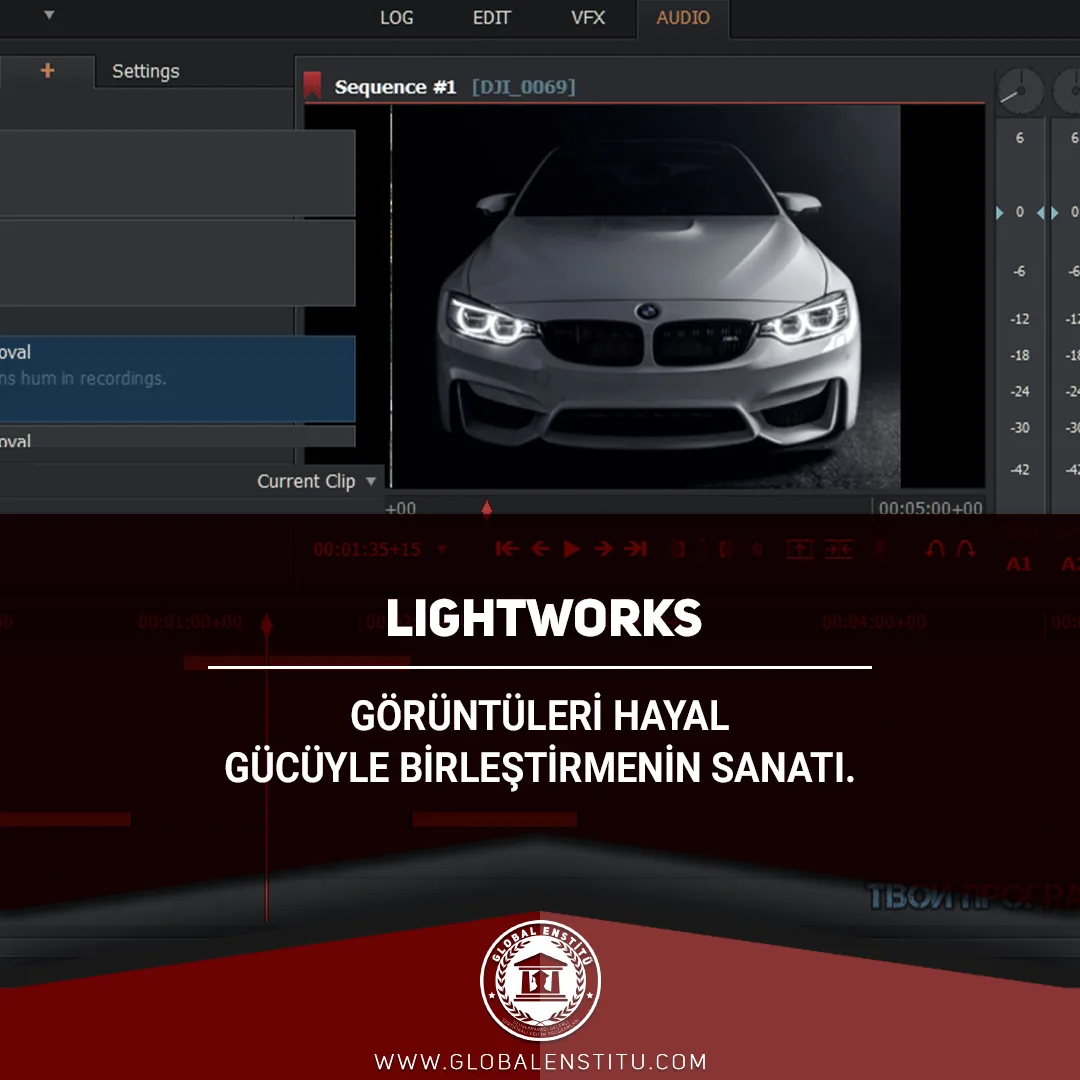
Task: Step forward one frame with right arrow
Action: 603,549
